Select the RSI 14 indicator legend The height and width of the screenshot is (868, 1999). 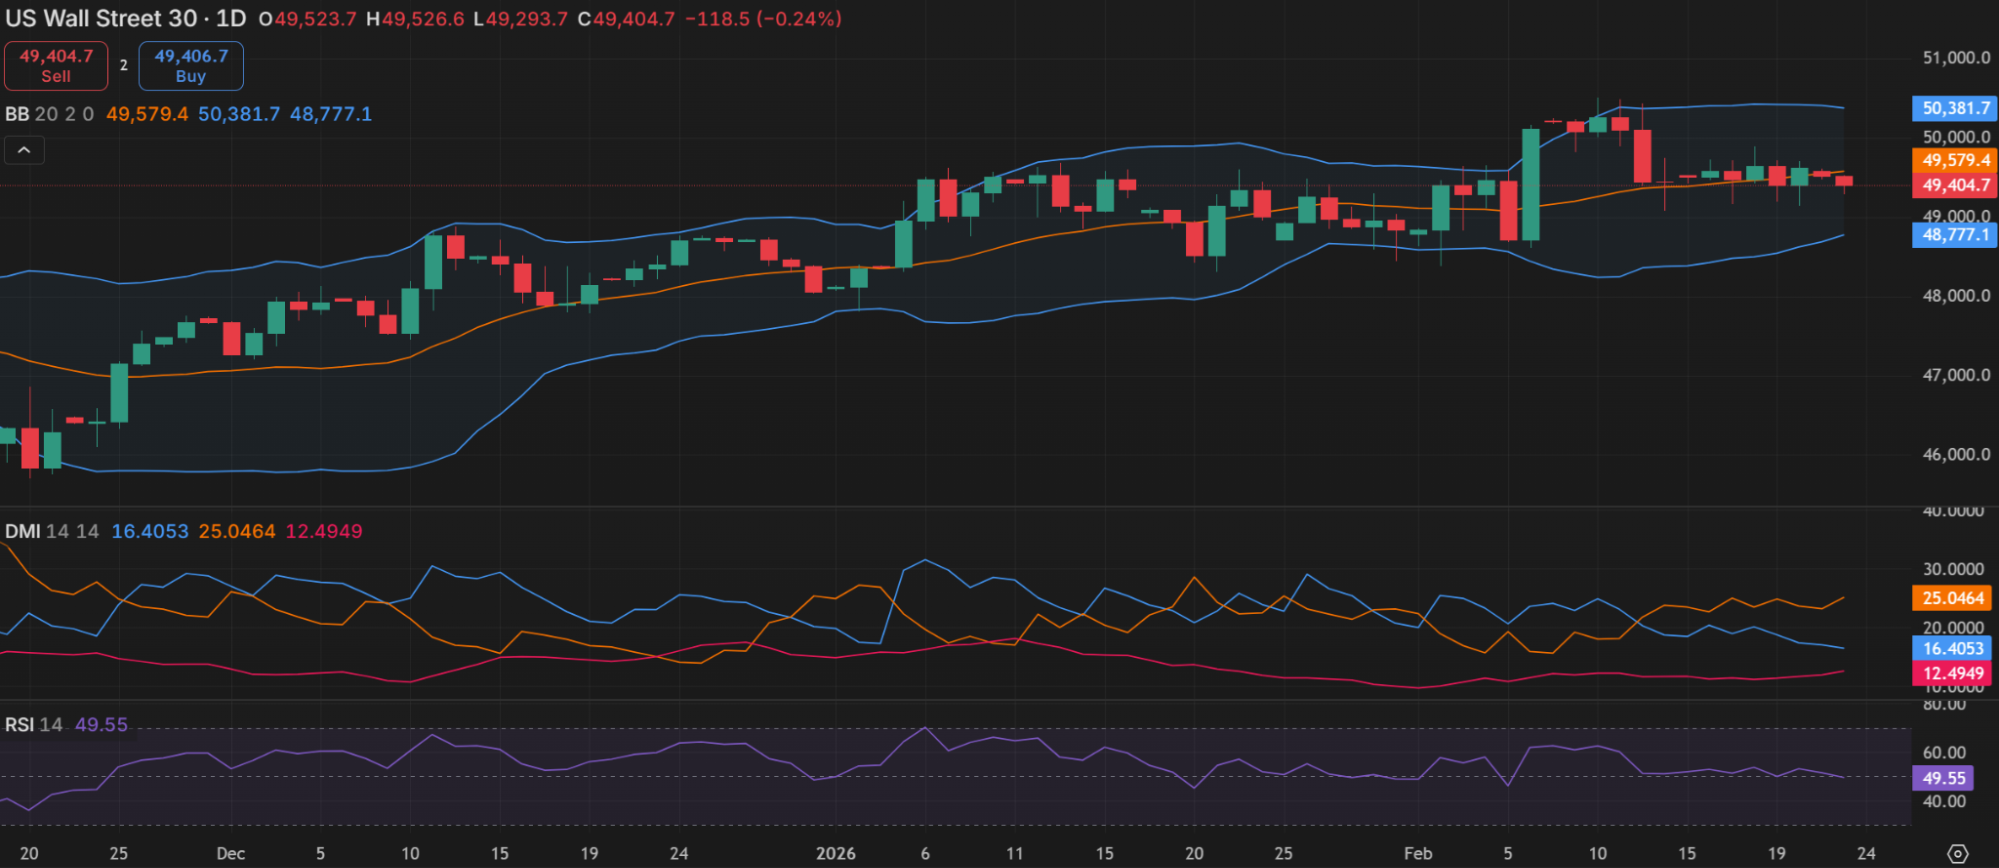click(34, 724)
